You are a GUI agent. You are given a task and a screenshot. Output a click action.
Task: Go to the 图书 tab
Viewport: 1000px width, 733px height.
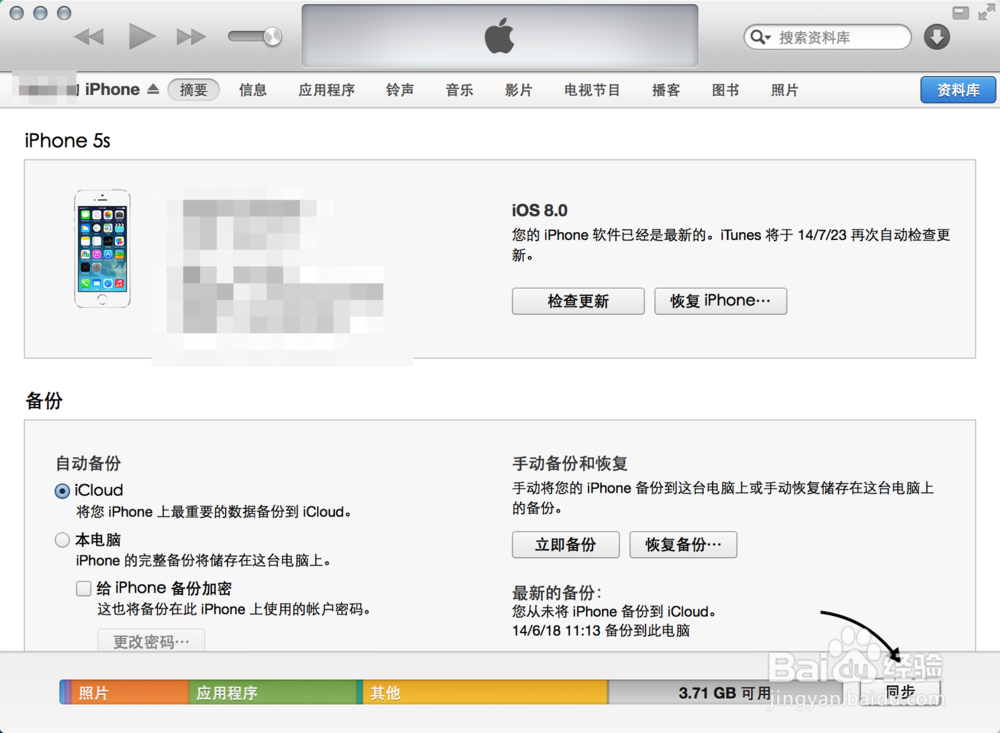(725, 90)
